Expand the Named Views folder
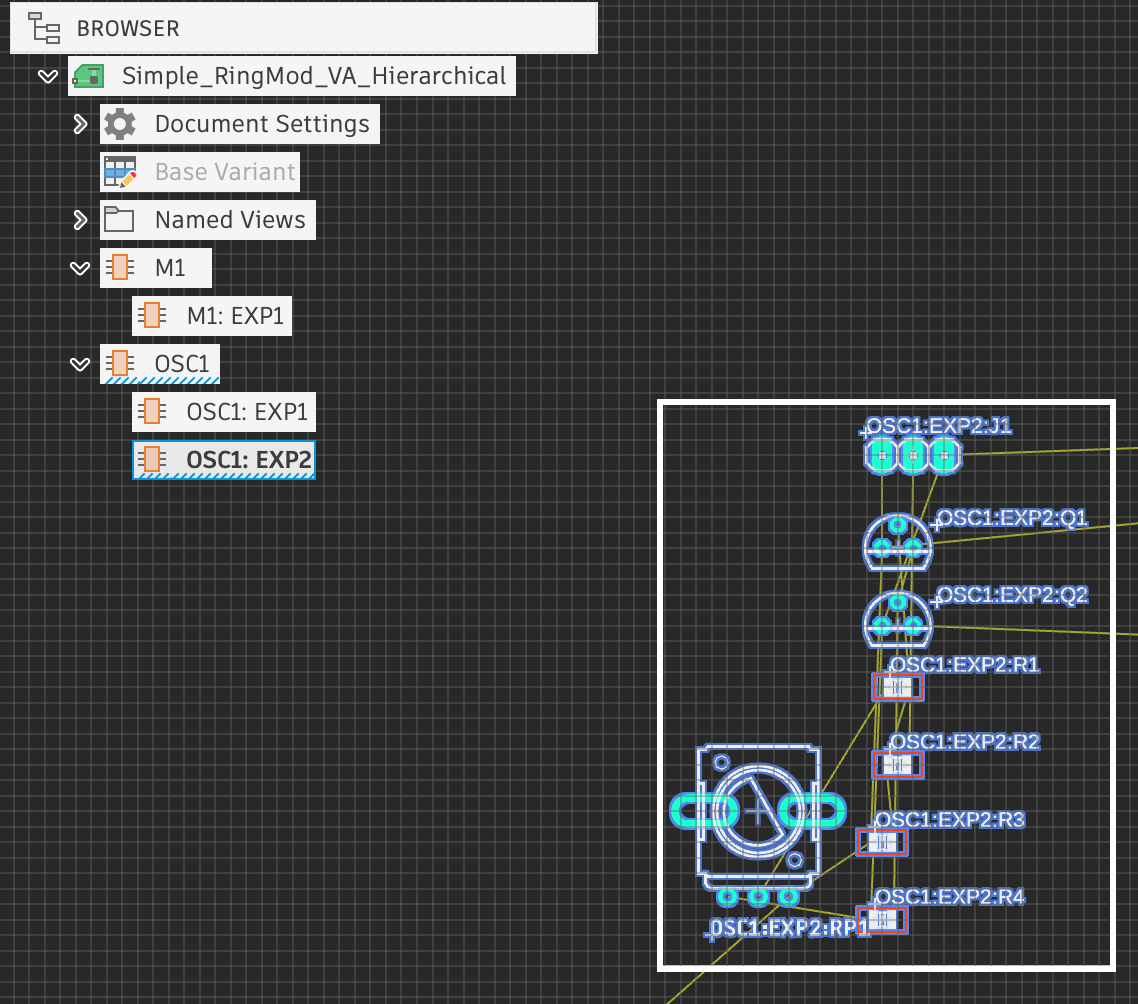 click(x=80, y=220)
